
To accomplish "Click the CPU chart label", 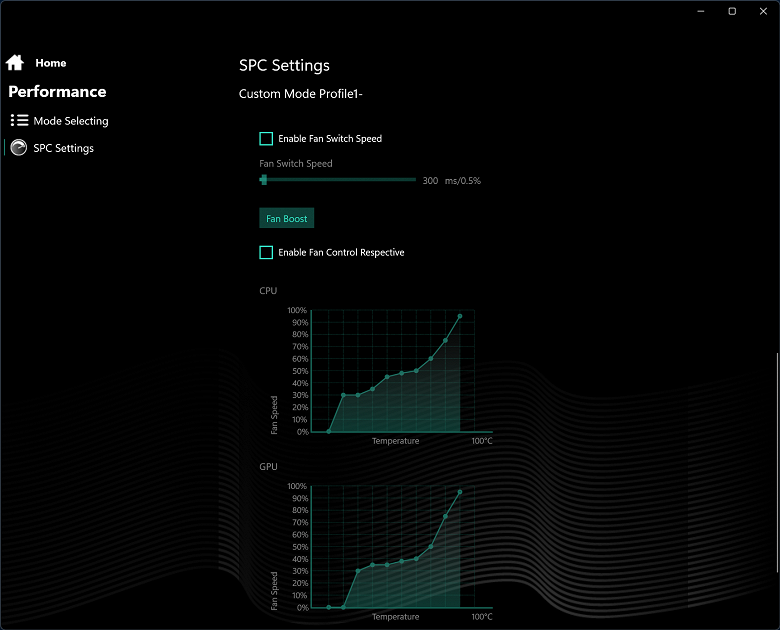I will (268, 291).
